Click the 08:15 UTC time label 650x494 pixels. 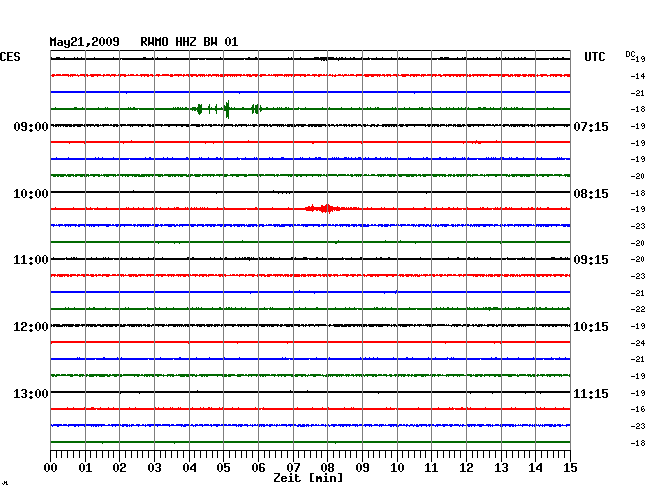591,194
